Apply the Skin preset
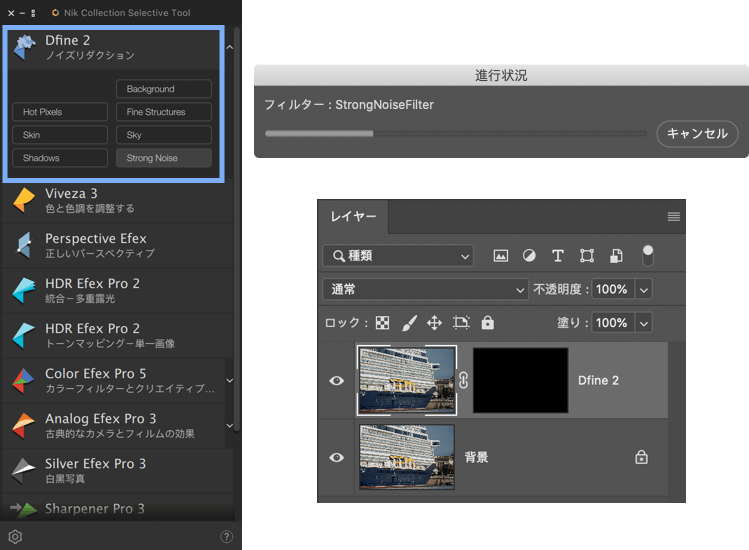Viewport: 749px width, 550px height. pyautogui.click(x=60, y=135)
